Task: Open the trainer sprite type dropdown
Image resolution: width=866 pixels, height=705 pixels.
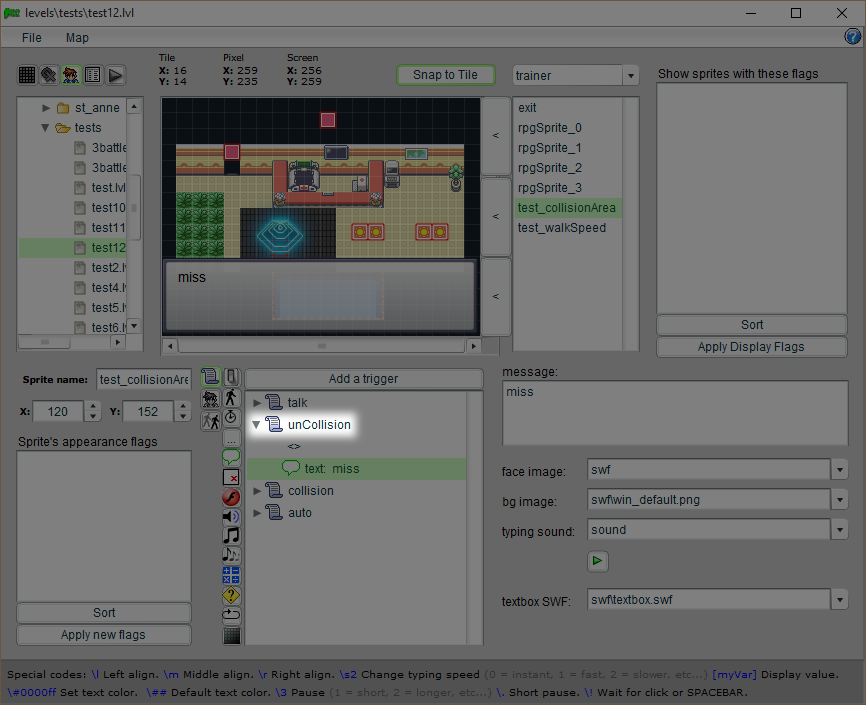Action: pyautogui.click(x=630, y=76)
